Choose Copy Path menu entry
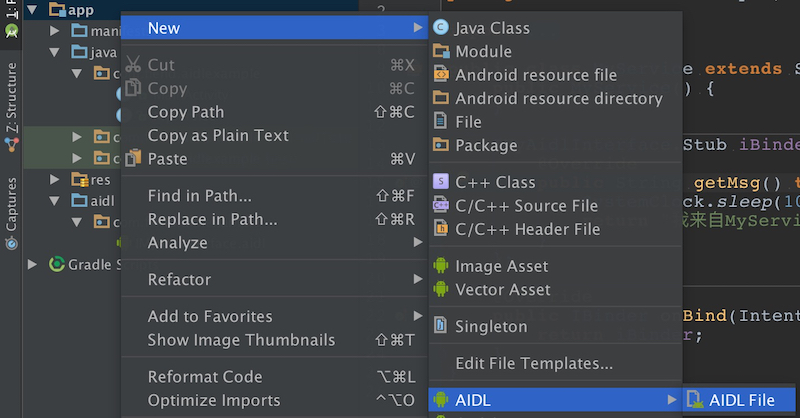This screenshot has height=418, width=800. [x=274, y=112]
